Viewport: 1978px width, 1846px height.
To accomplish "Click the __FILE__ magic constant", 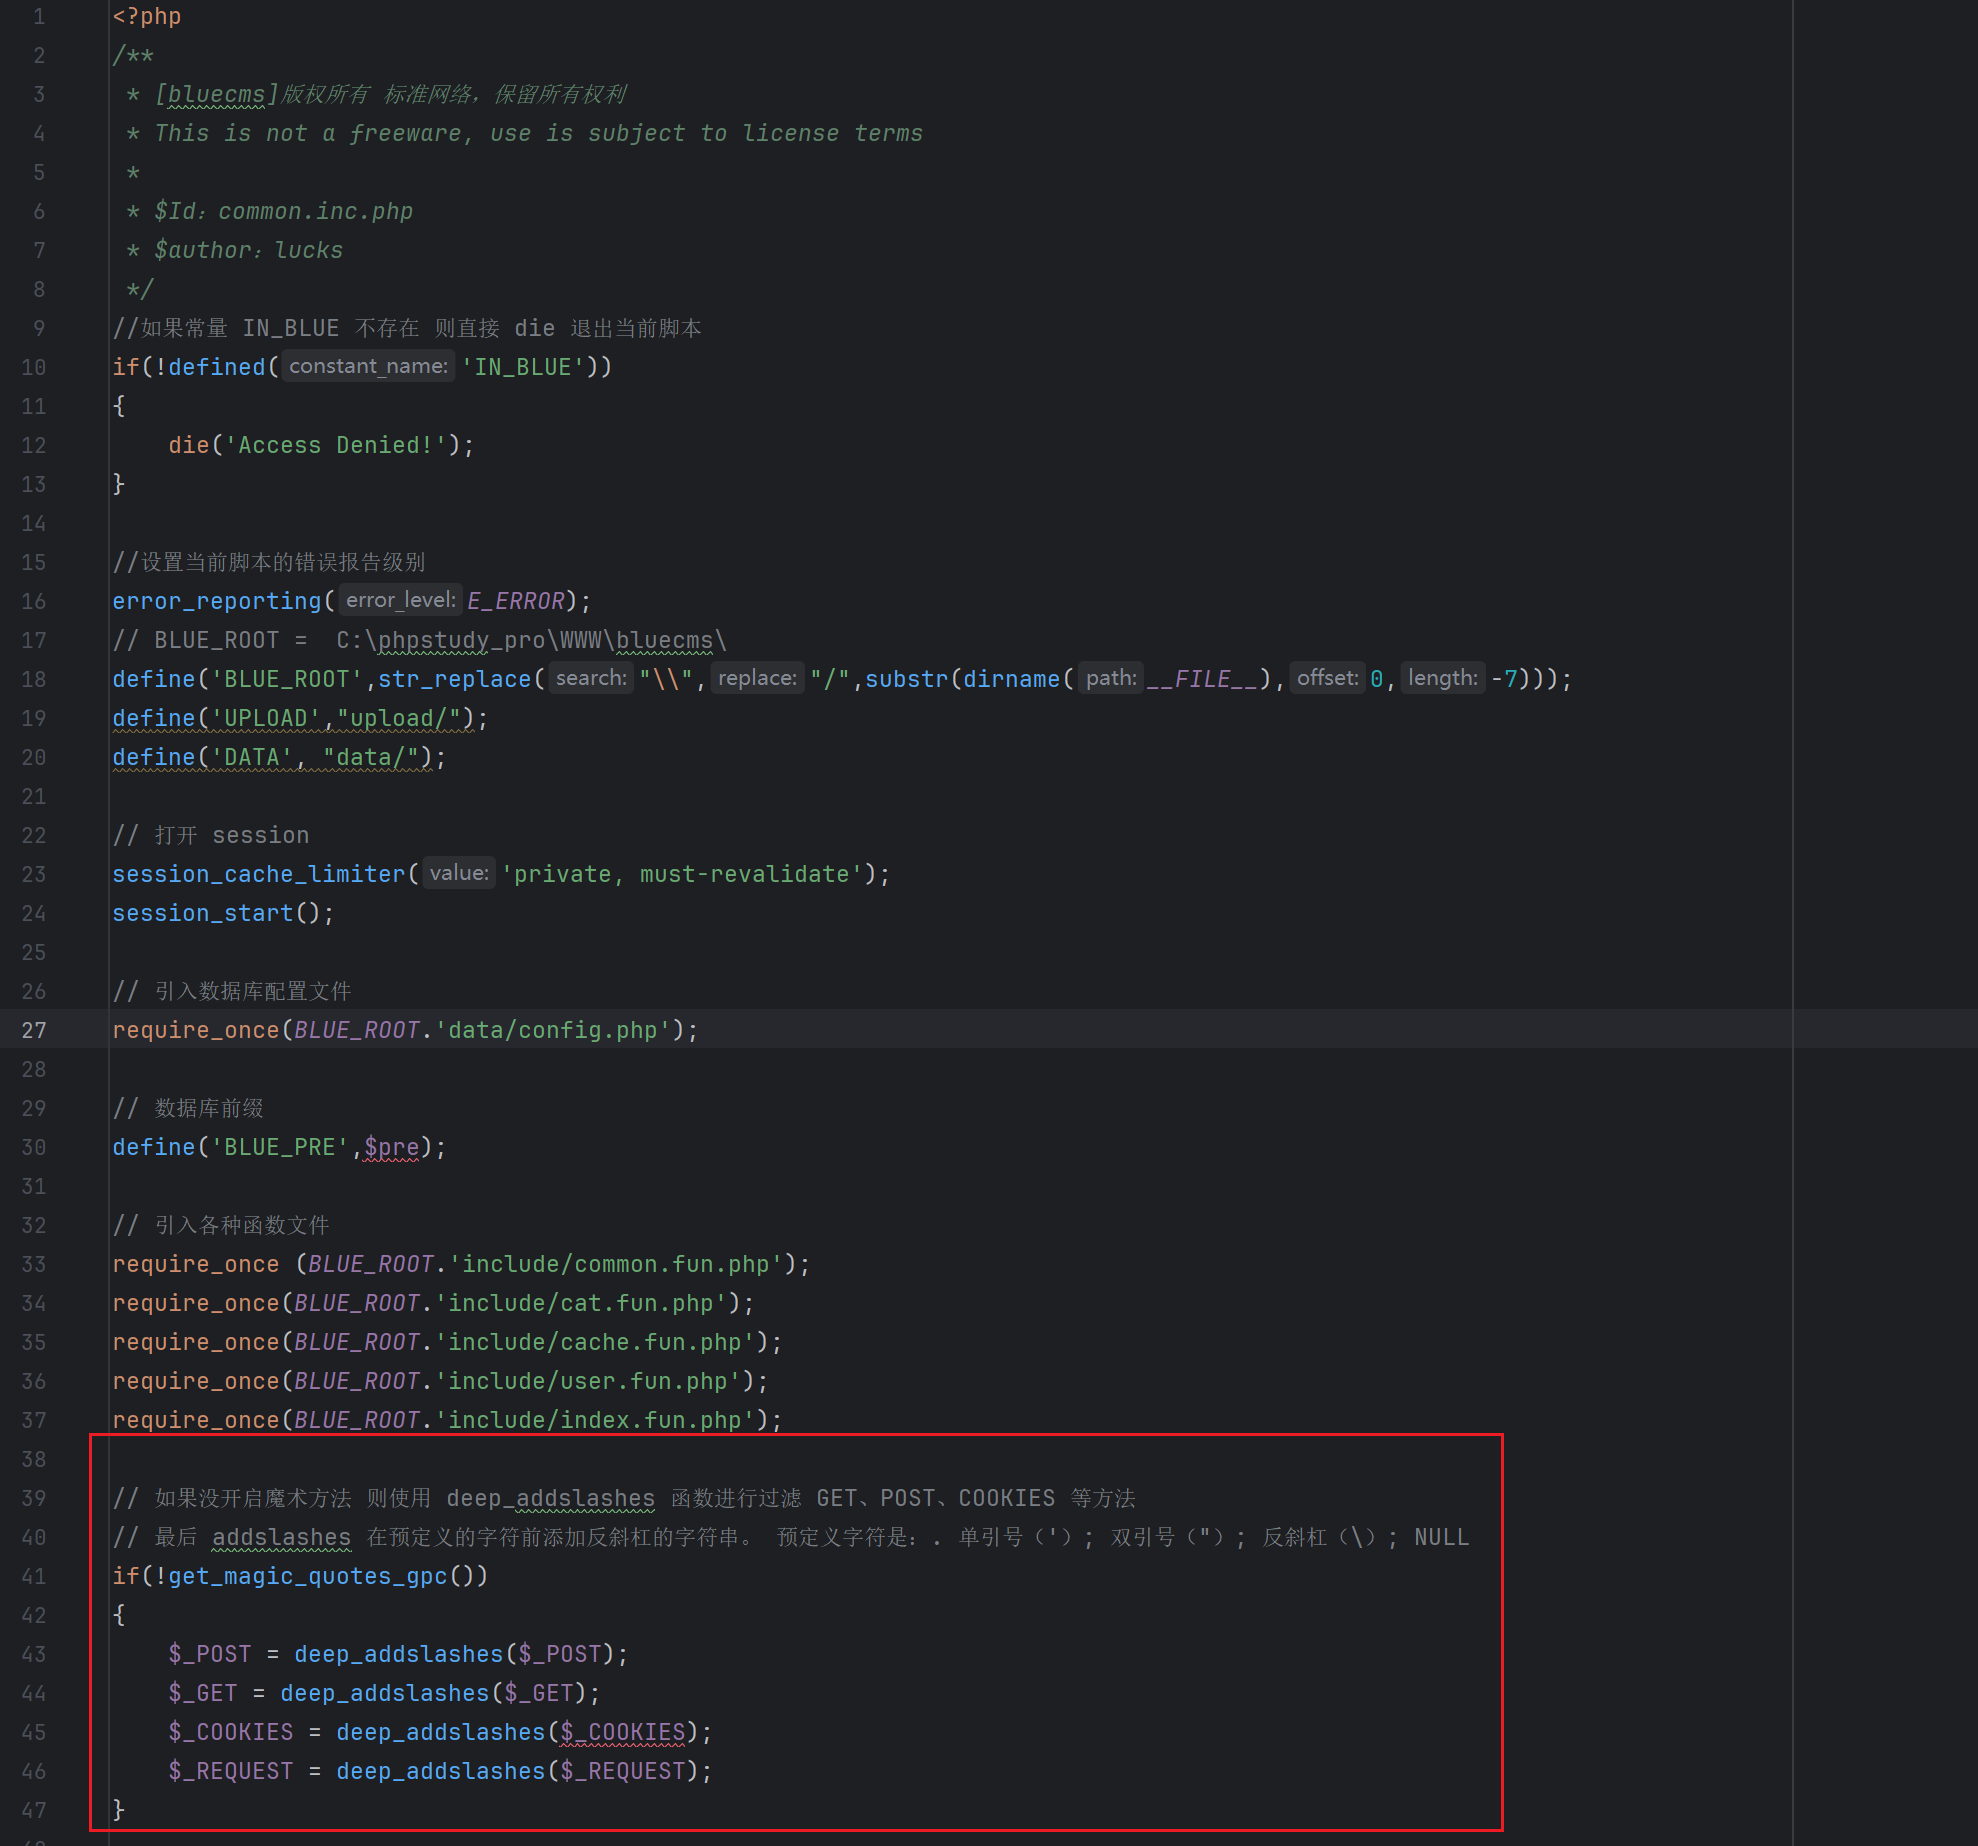I will (1202, 679).
